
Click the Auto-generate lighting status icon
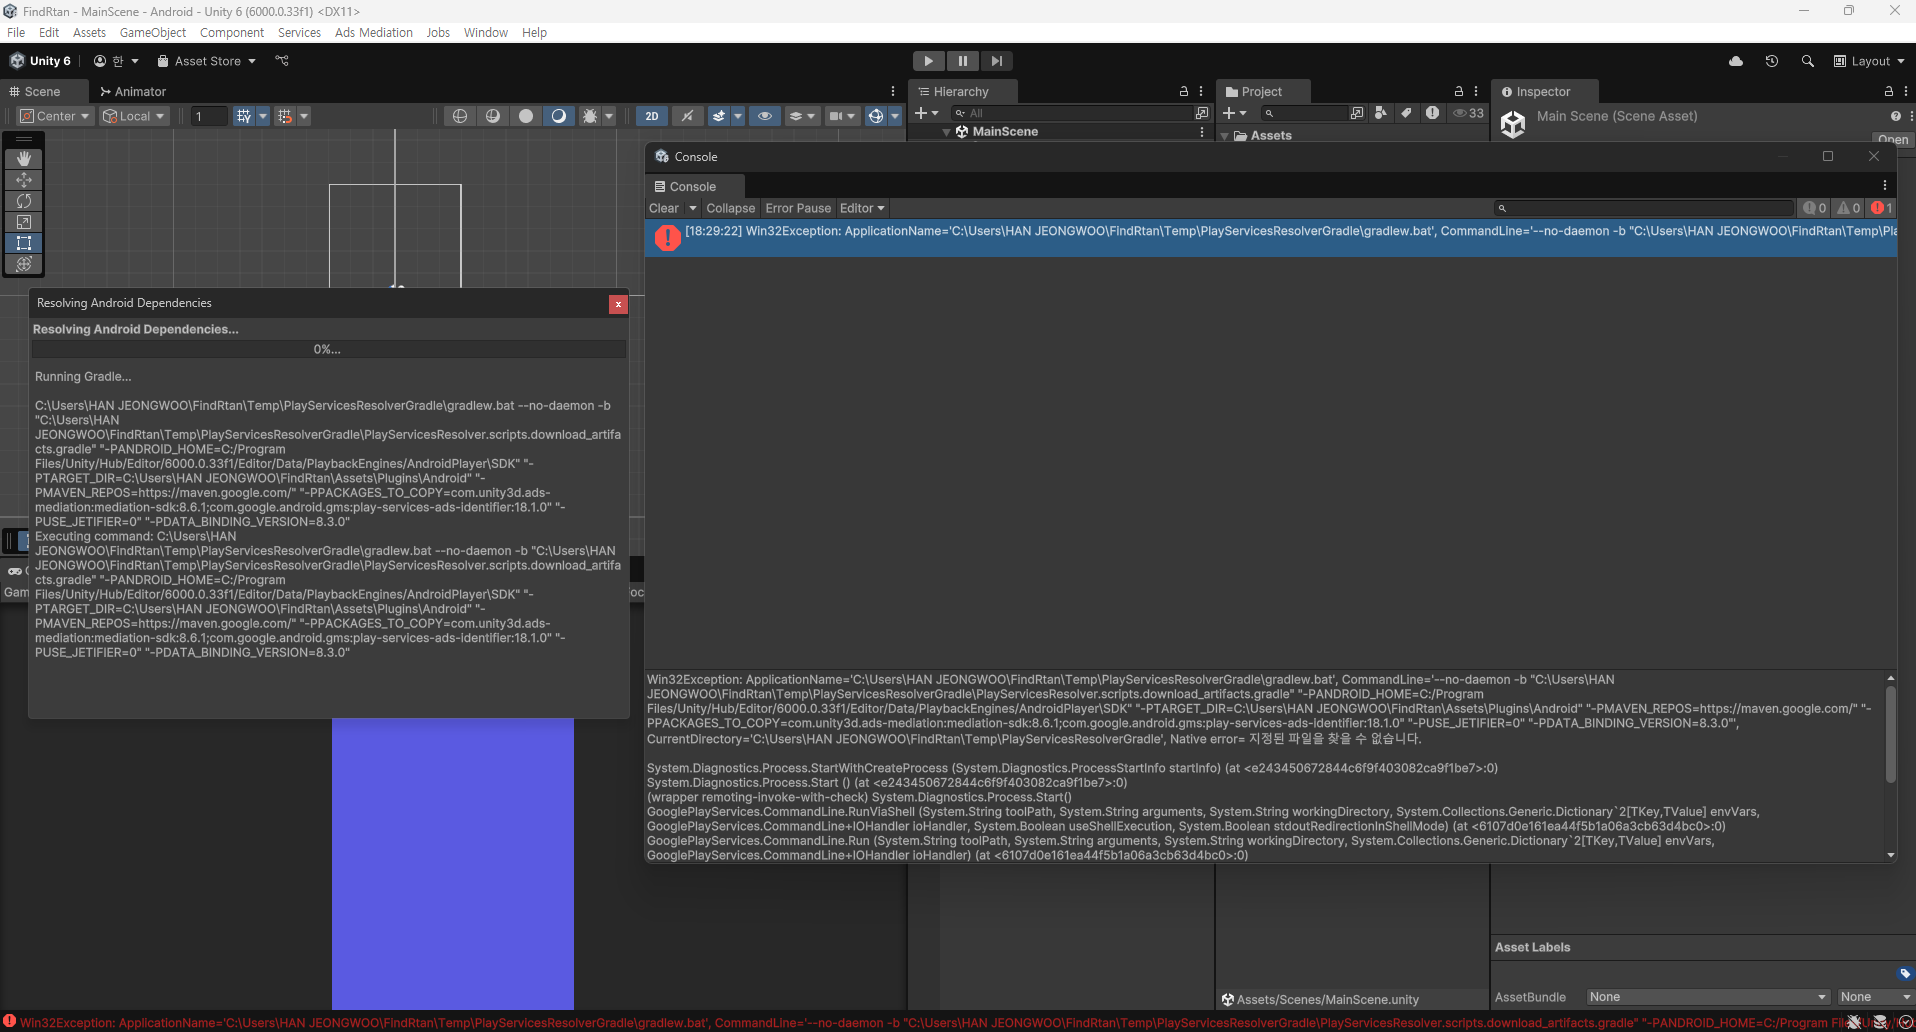[x=1880, y=1022]
